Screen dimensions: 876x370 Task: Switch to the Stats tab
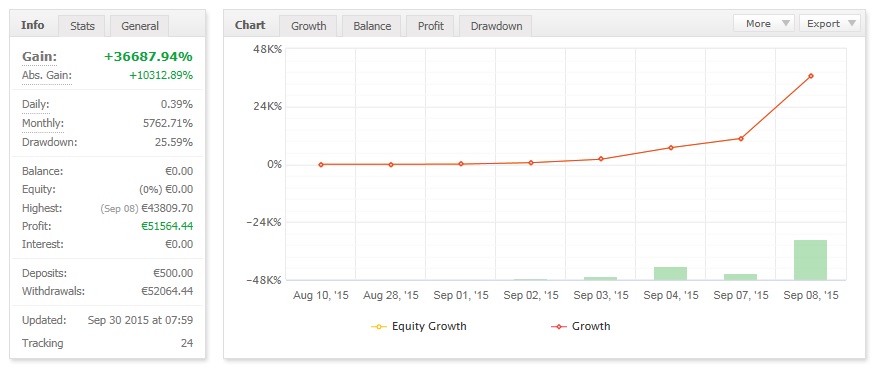(x=82, y=26)
